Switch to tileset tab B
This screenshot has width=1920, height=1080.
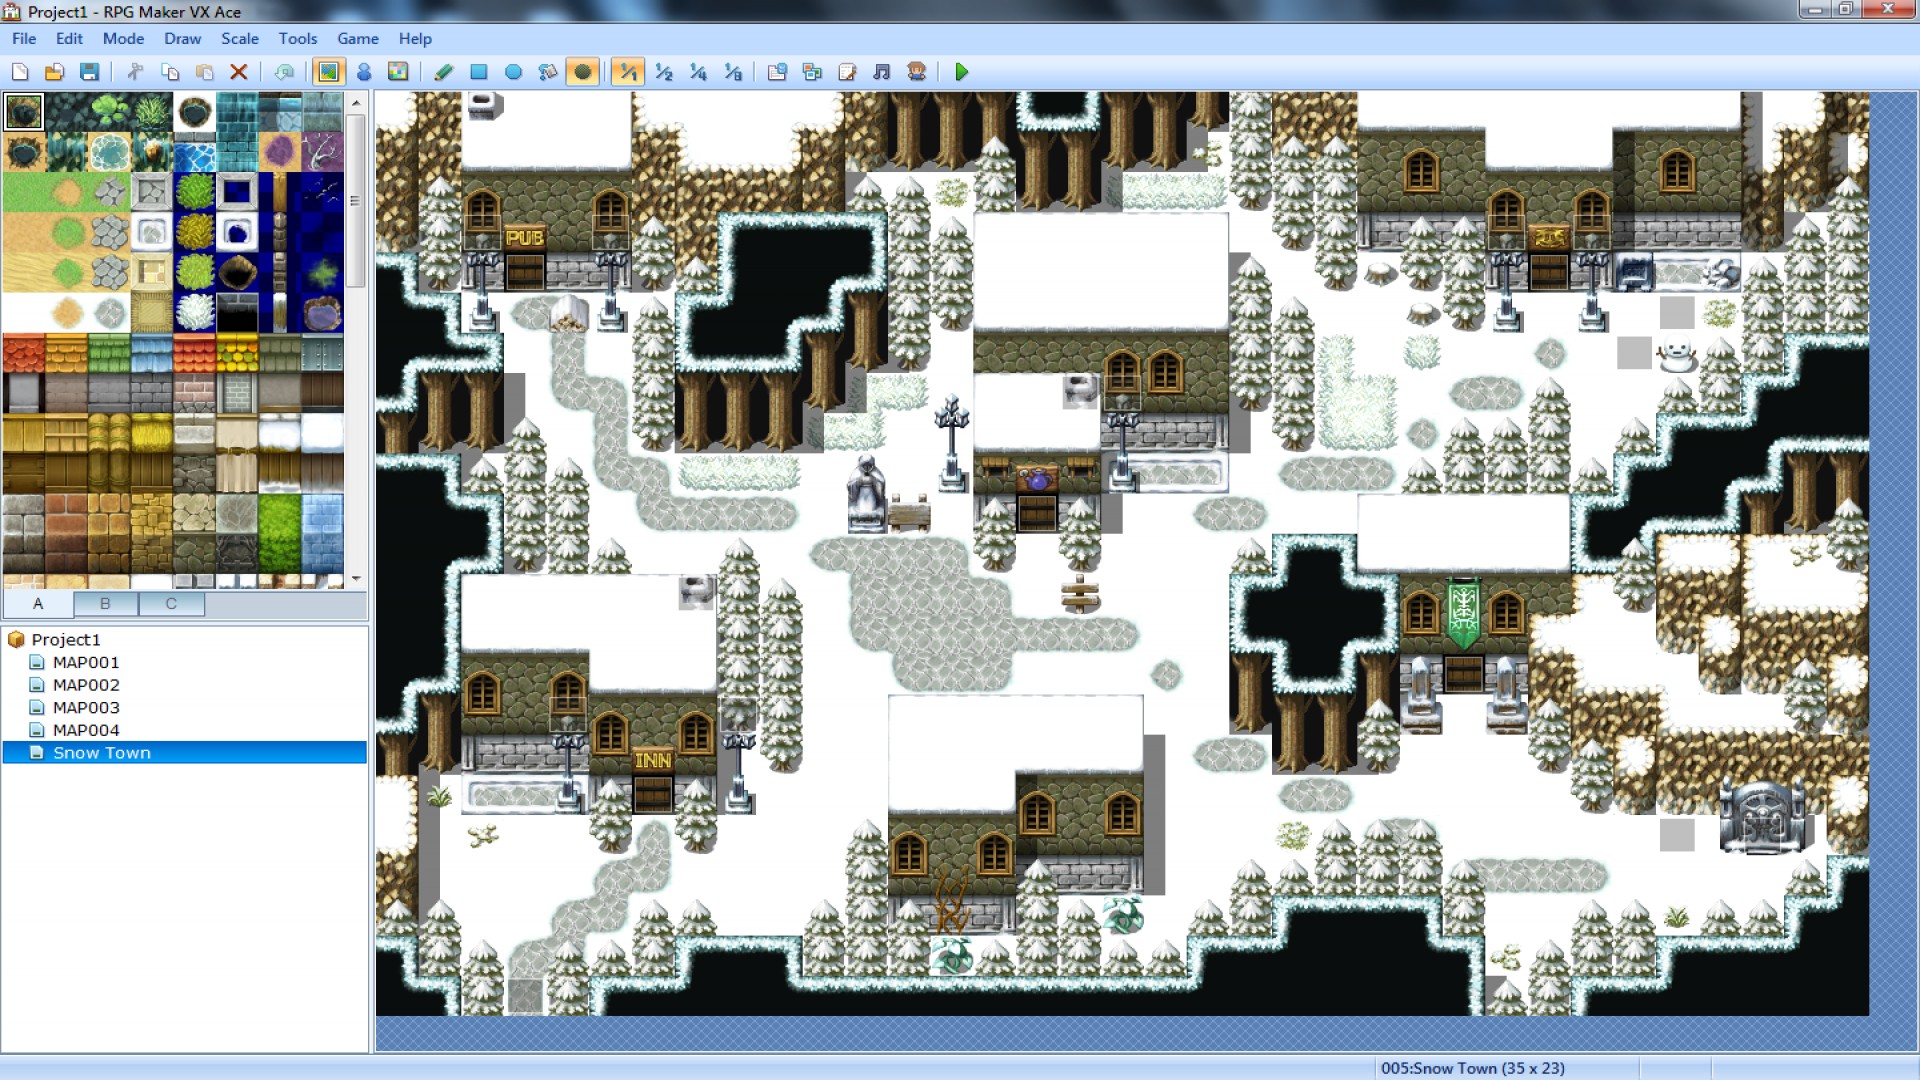[104, 604]
